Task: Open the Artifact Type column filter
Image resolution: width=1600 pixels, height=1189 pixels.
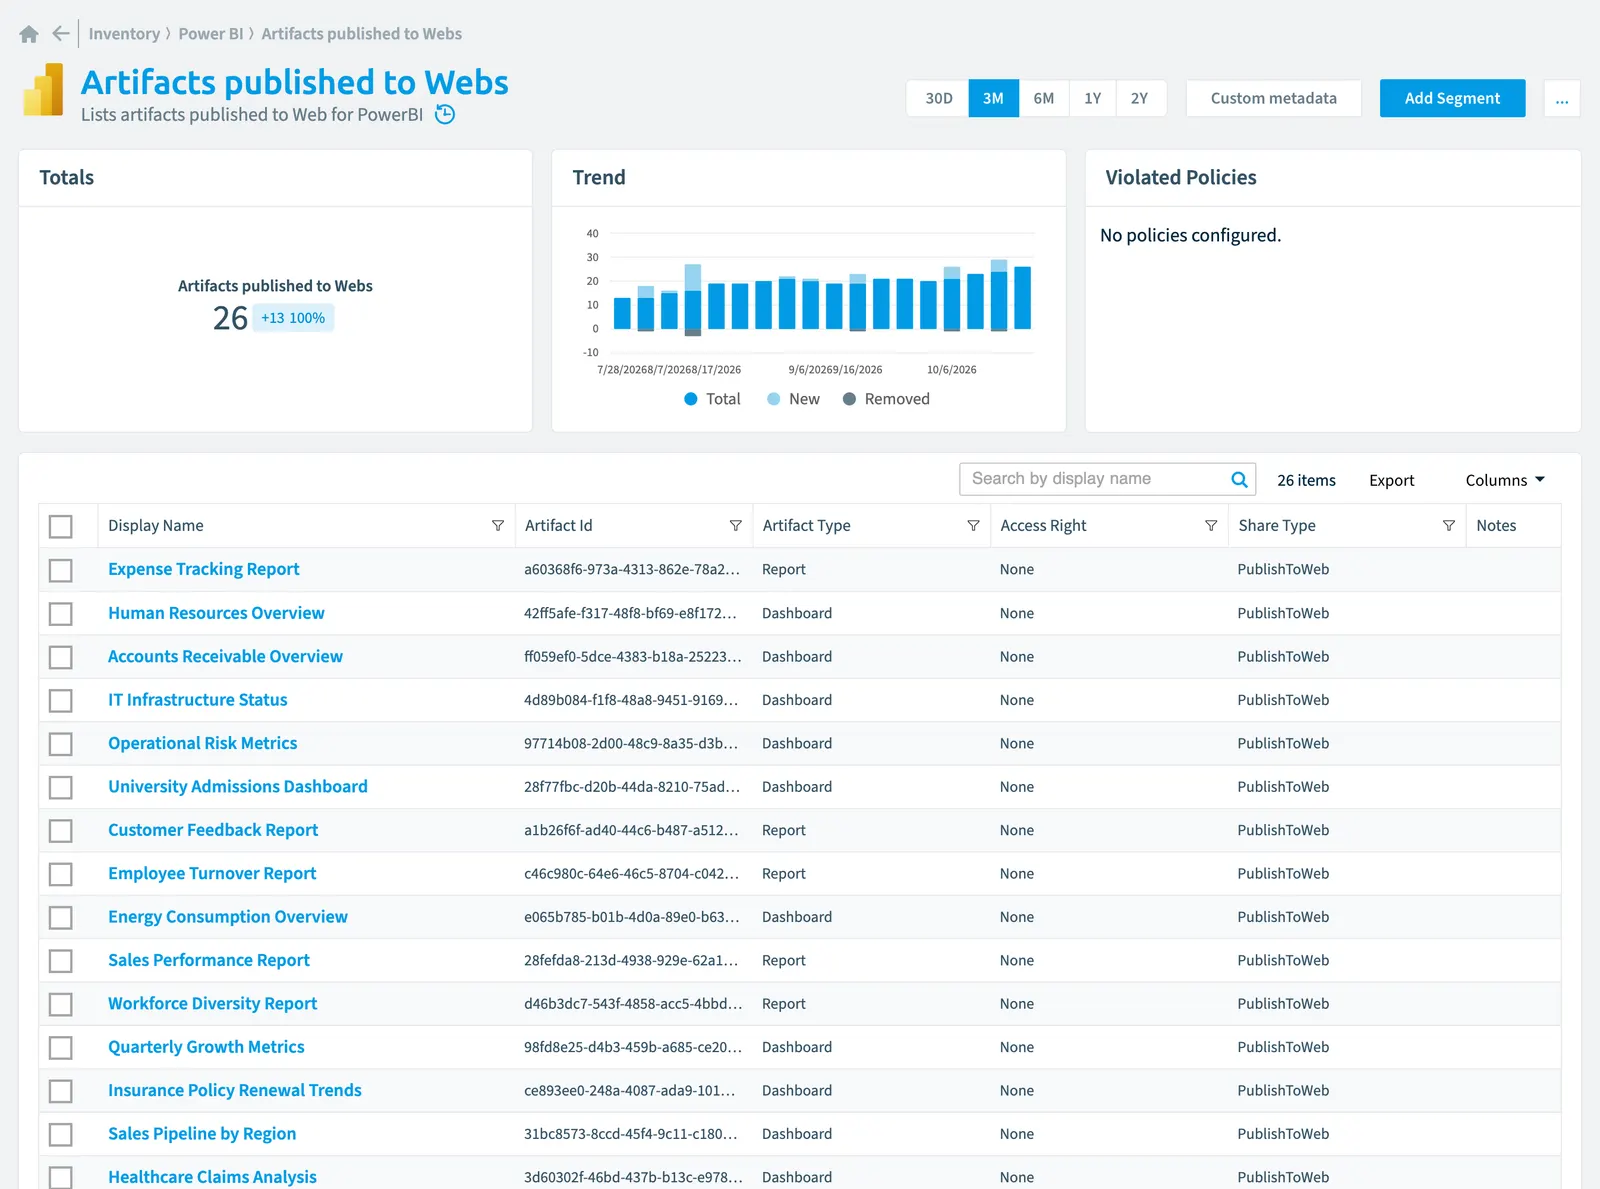Action: point(973,526)
